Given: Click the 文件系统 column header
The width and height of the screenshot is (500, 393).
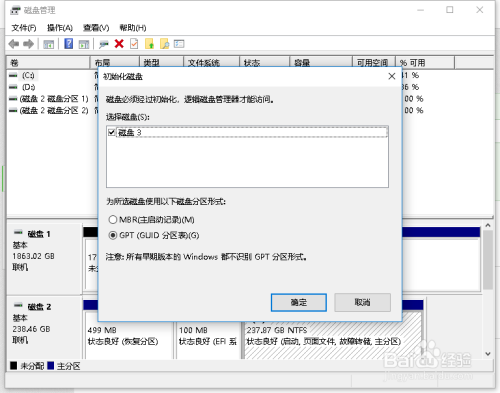Looking at the screenshot, I should 211,63.
